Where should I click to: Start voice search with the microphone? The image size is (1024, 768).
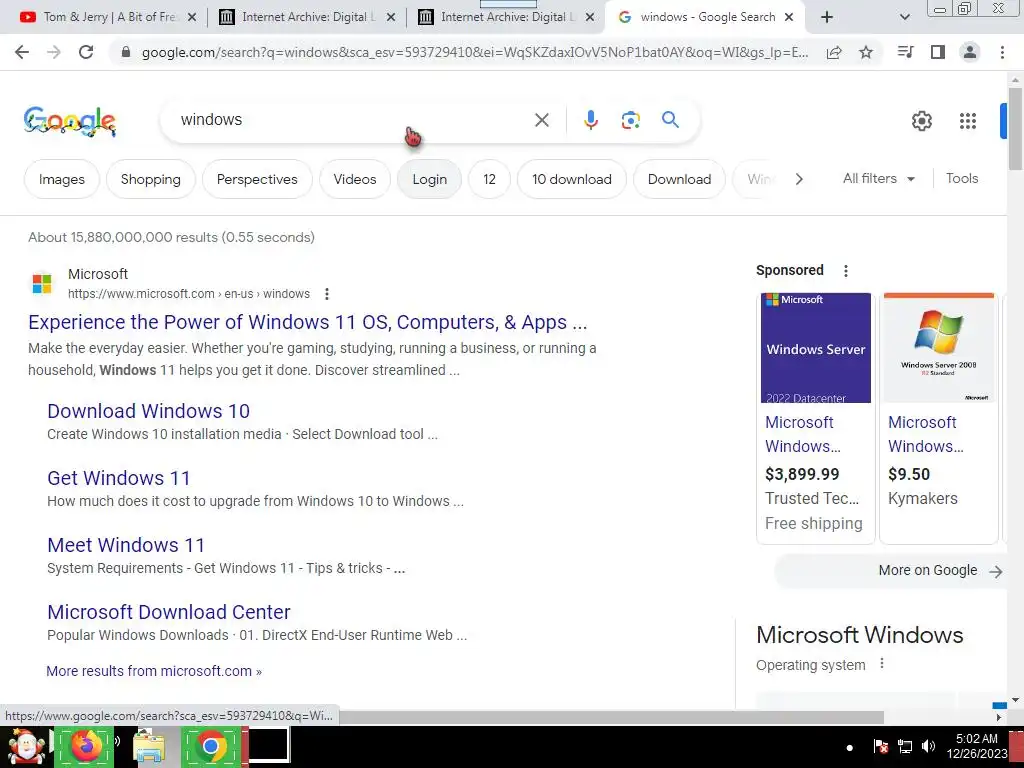pyautogui.click(x=590, y=120)
